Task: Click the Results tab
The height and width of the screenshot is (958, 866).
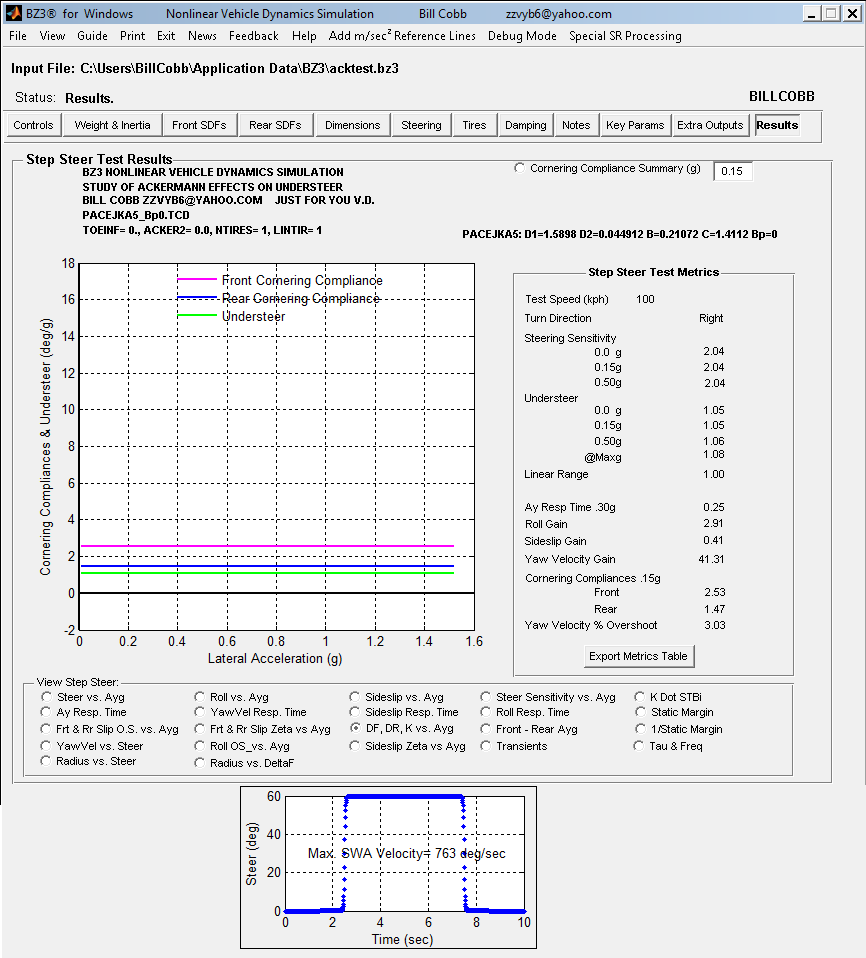Action: (777, 125)
